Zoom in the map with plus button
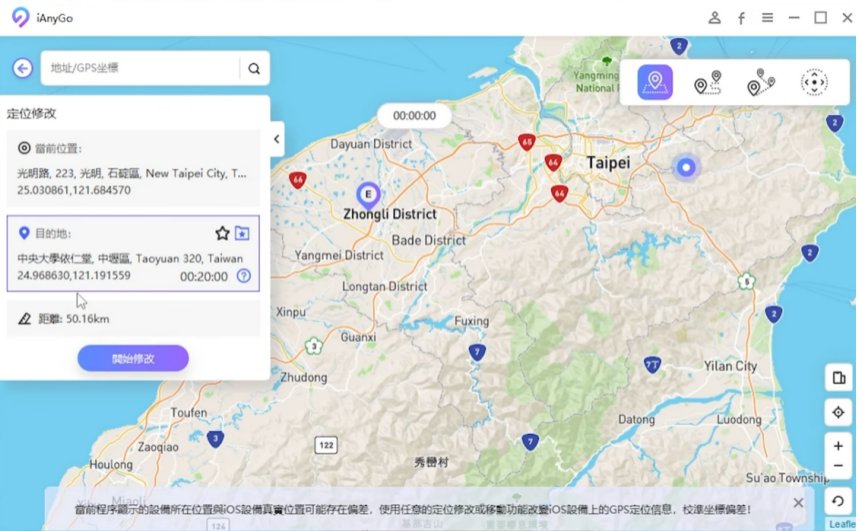 pos(838,445)
